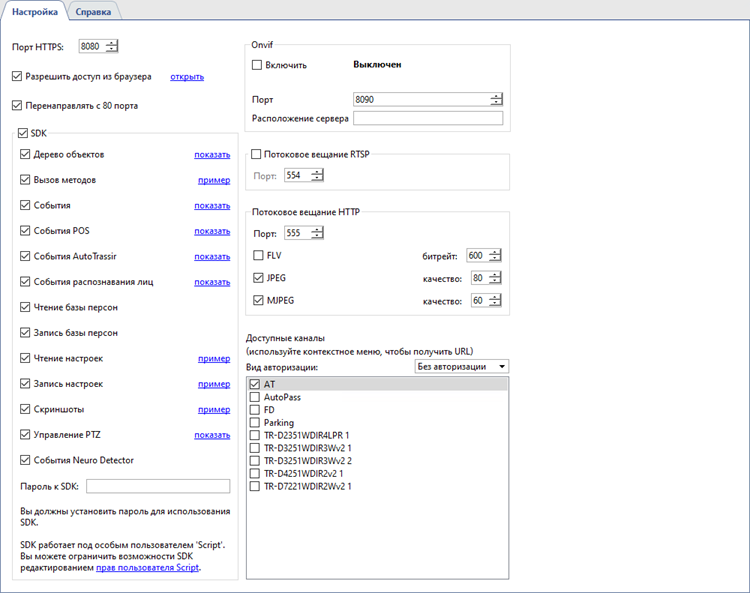Uncheck the SDK group checkbox
Viewport: 750px width, 593px height.
pyautogui.click(x=24, y=133)
